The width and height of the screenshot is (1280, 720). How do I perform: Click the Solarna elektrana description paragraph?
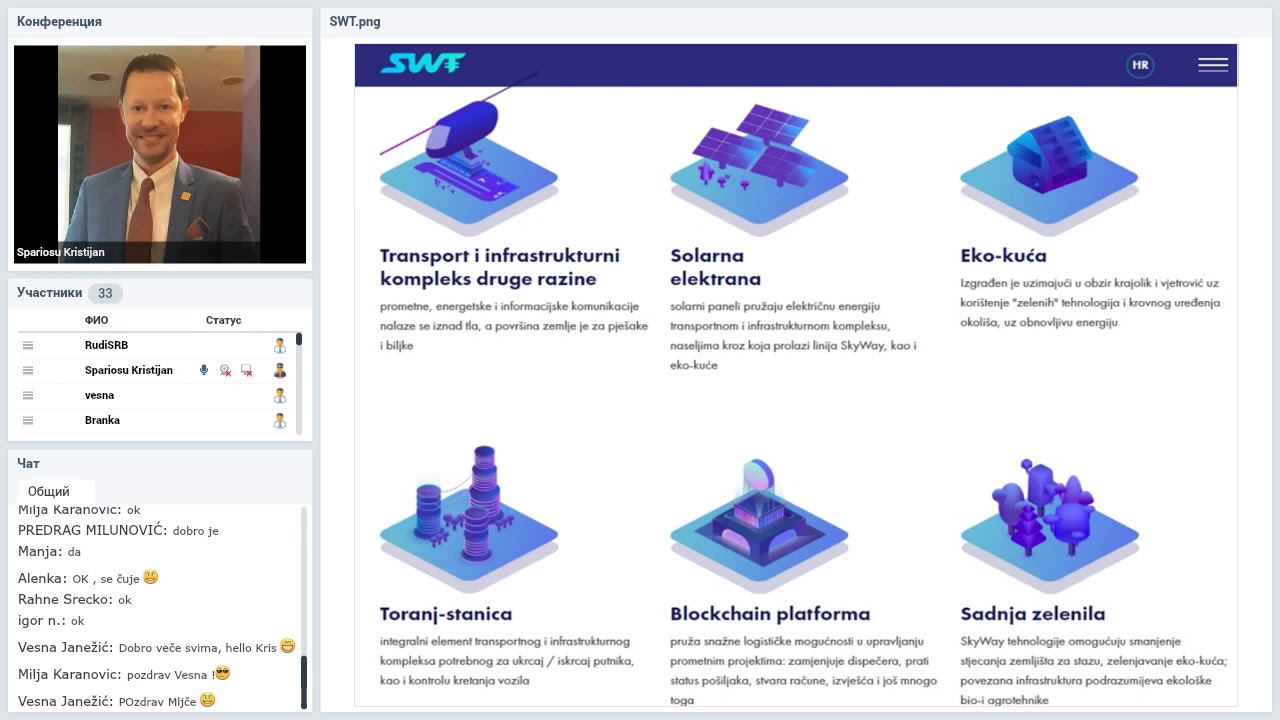tap(794, 336)
